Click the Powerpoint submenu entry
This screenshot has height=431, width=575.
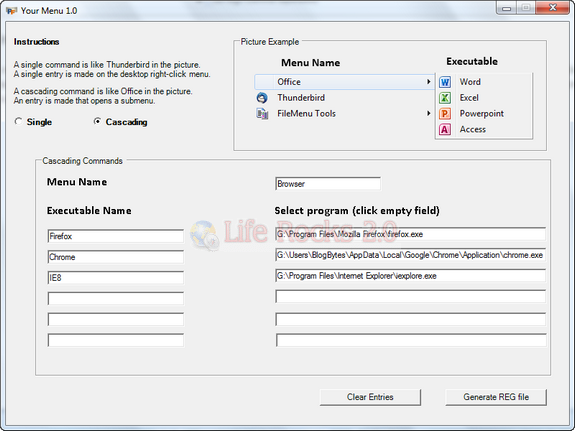481,113
